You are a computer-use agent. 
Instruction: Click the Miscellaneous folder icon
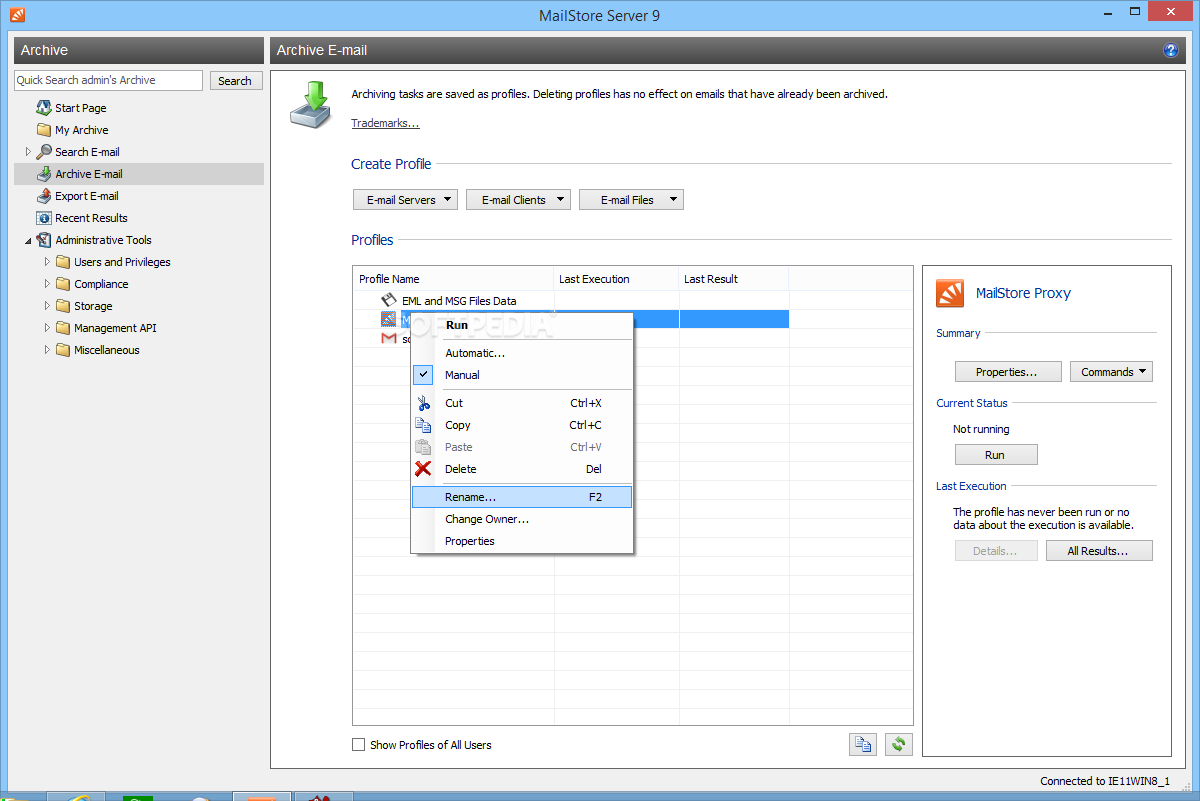[63, 350]
